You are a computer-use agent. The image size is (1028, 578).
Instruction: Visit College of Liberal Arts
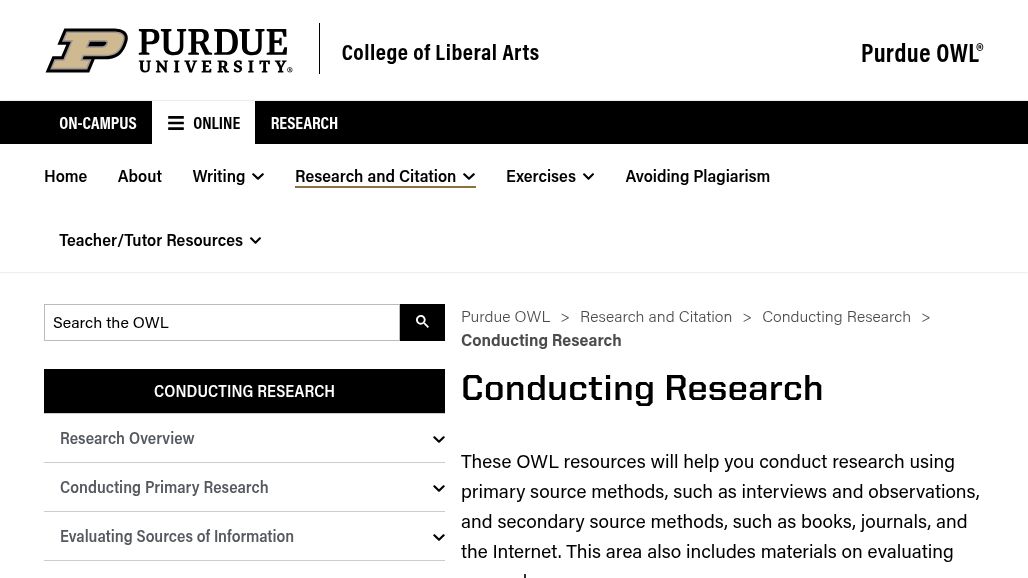(440, 51)
